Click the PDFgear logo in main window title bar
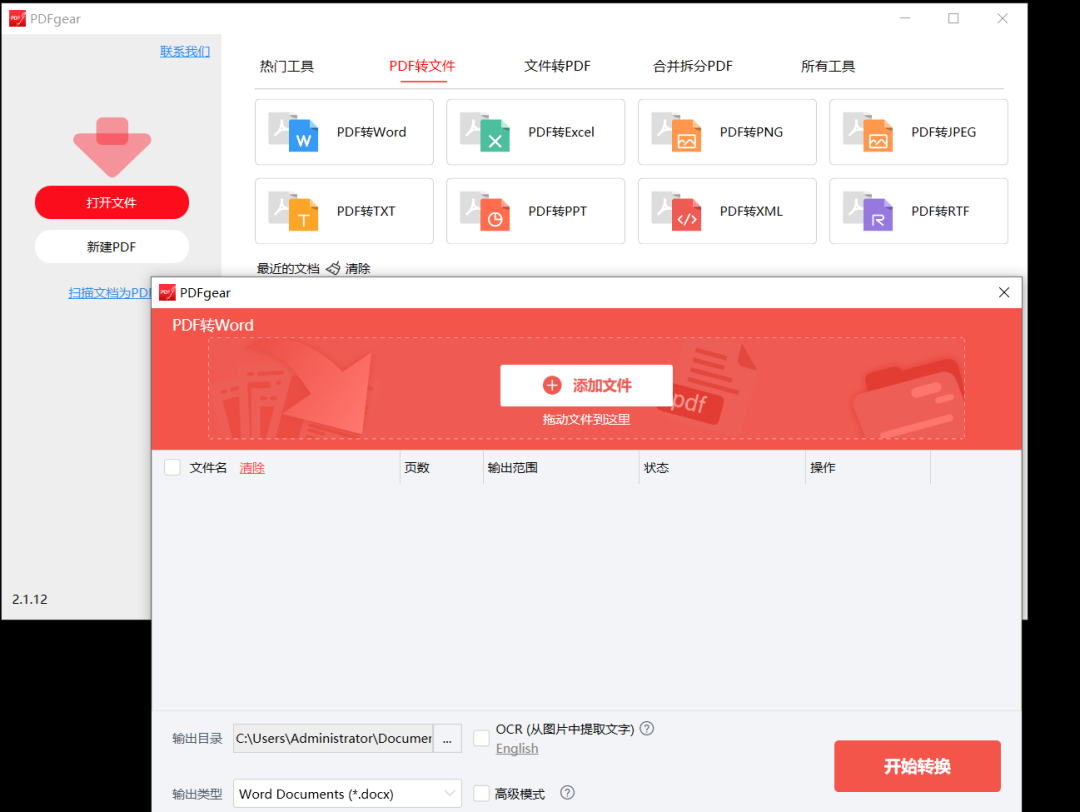This screenshot has height=812, width=1080. (17, 19)
